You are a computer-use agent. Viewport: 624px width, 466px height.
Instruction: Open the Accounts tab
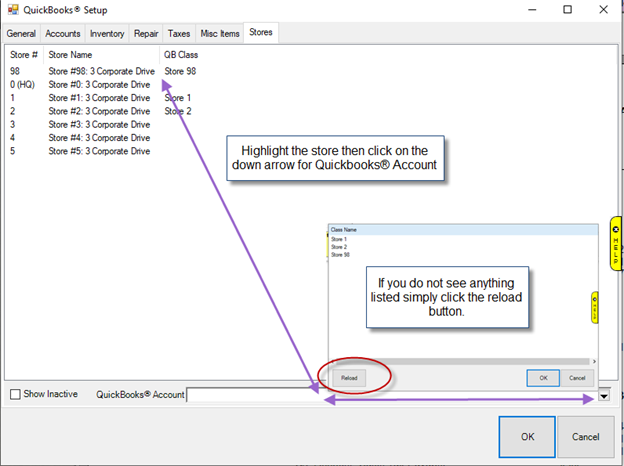tap(62, 34)
